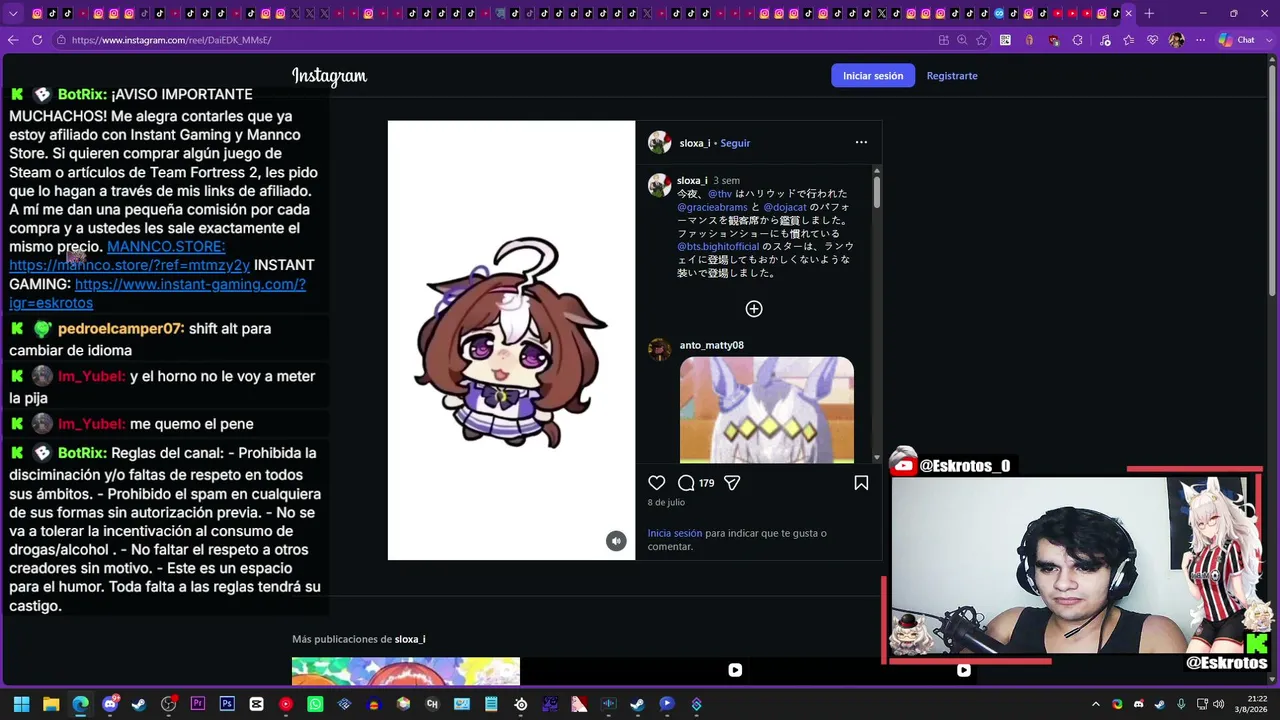The image size is (1280, 720).
Task: Open the Windows Start menu
Action: click(x=22, y=704)
